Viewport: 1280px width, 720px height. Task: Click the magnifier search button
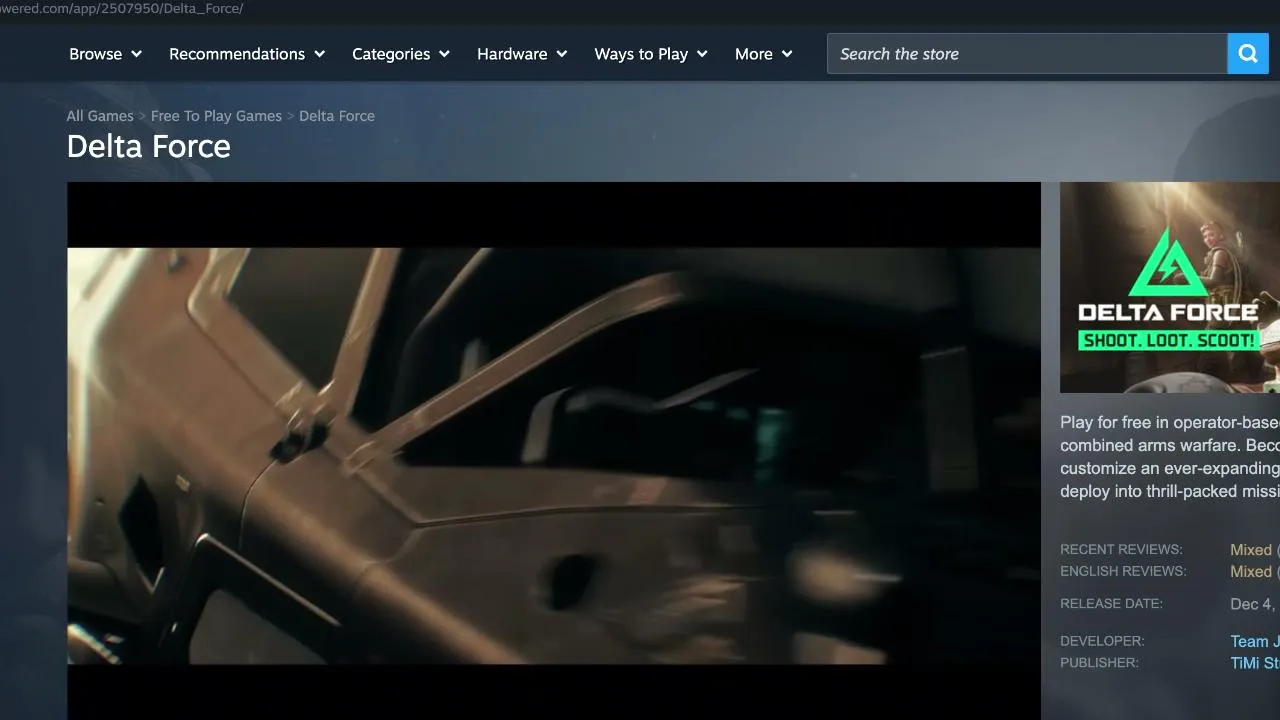tap(1248, 54)
